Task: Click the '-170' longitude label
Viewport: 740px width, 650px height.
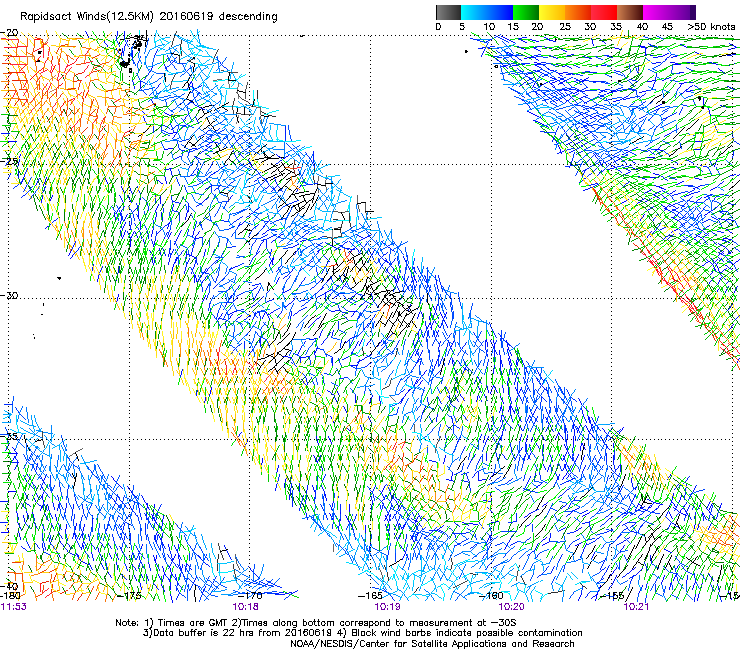Action: tap(250, 596)
